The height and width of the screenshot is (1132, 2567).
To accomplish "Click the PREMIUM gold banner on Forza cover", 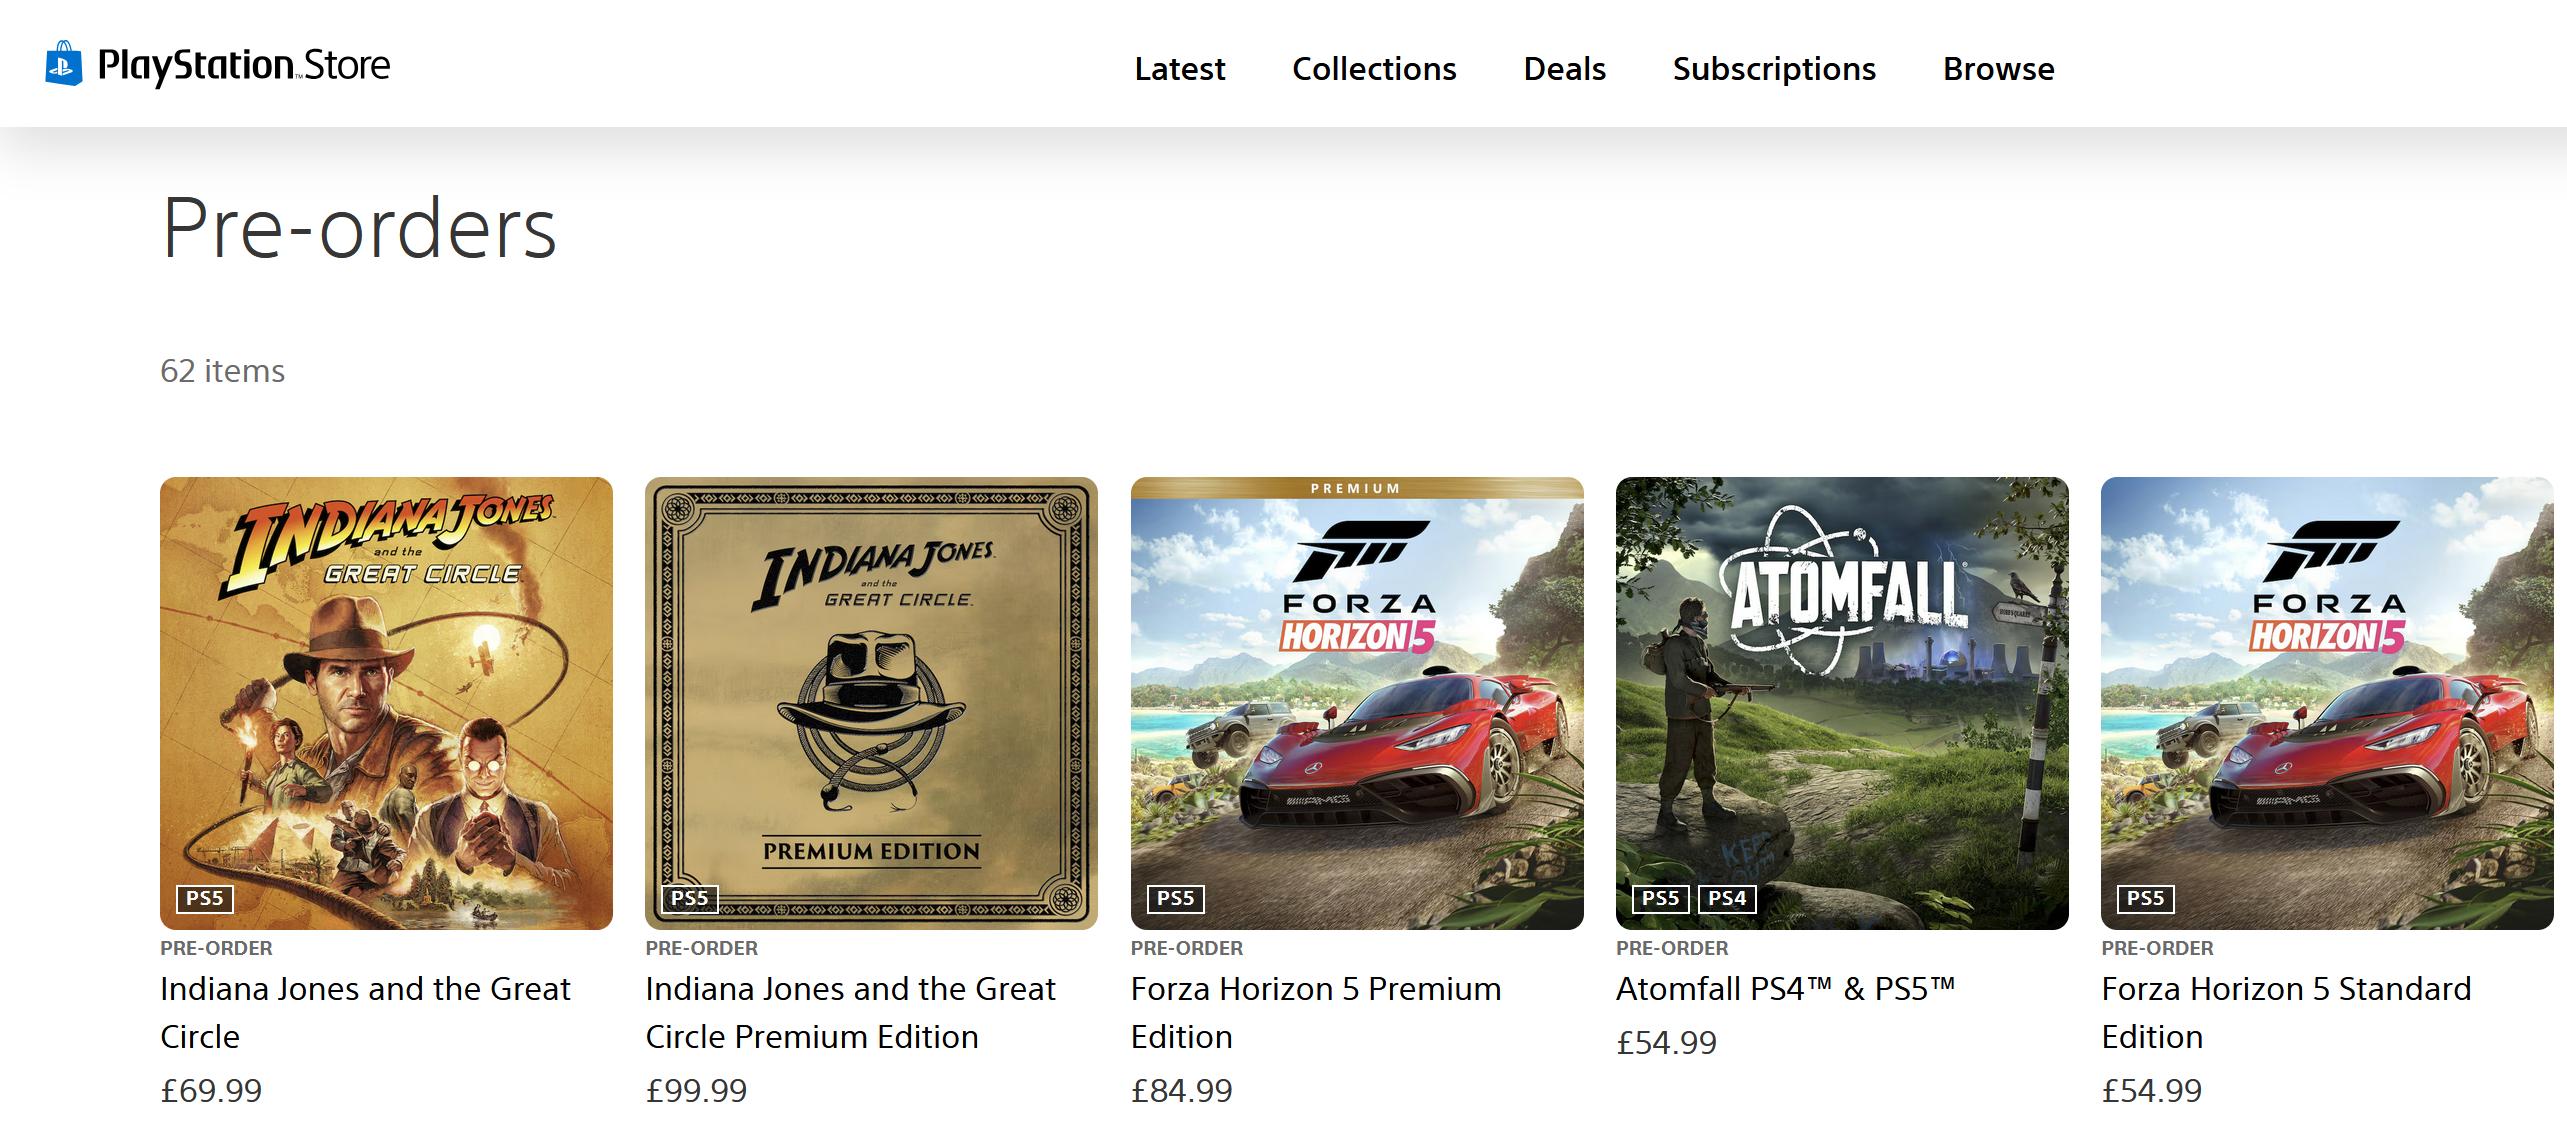I will (x=1357, y=488).
